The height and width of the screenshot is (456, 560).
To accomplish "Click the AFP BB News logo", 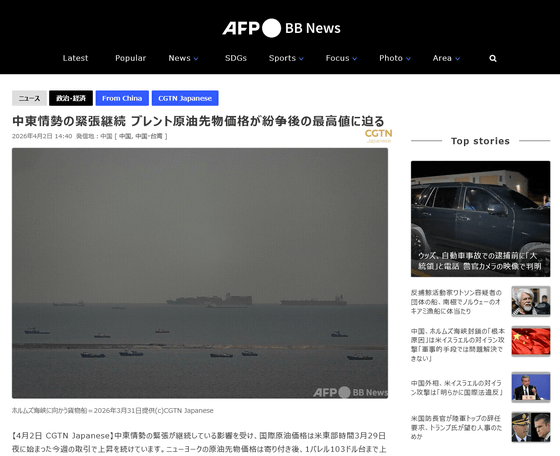I will [x=281, y=28].
